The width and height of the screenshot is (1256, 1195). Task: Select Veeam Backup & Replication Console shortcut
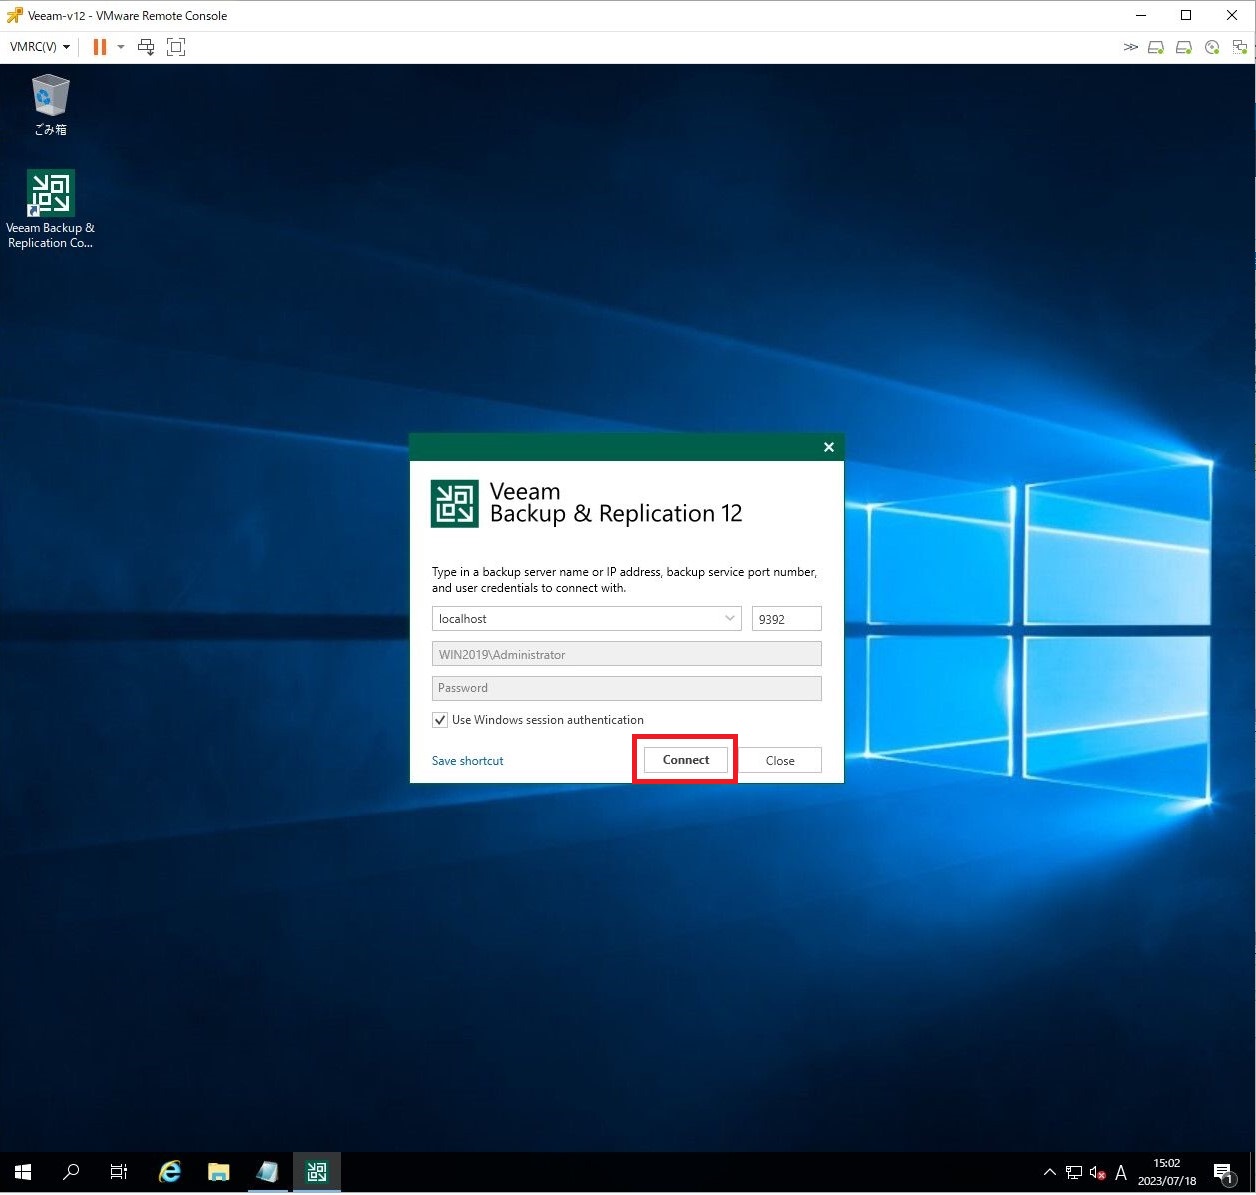tap(50, 209)
